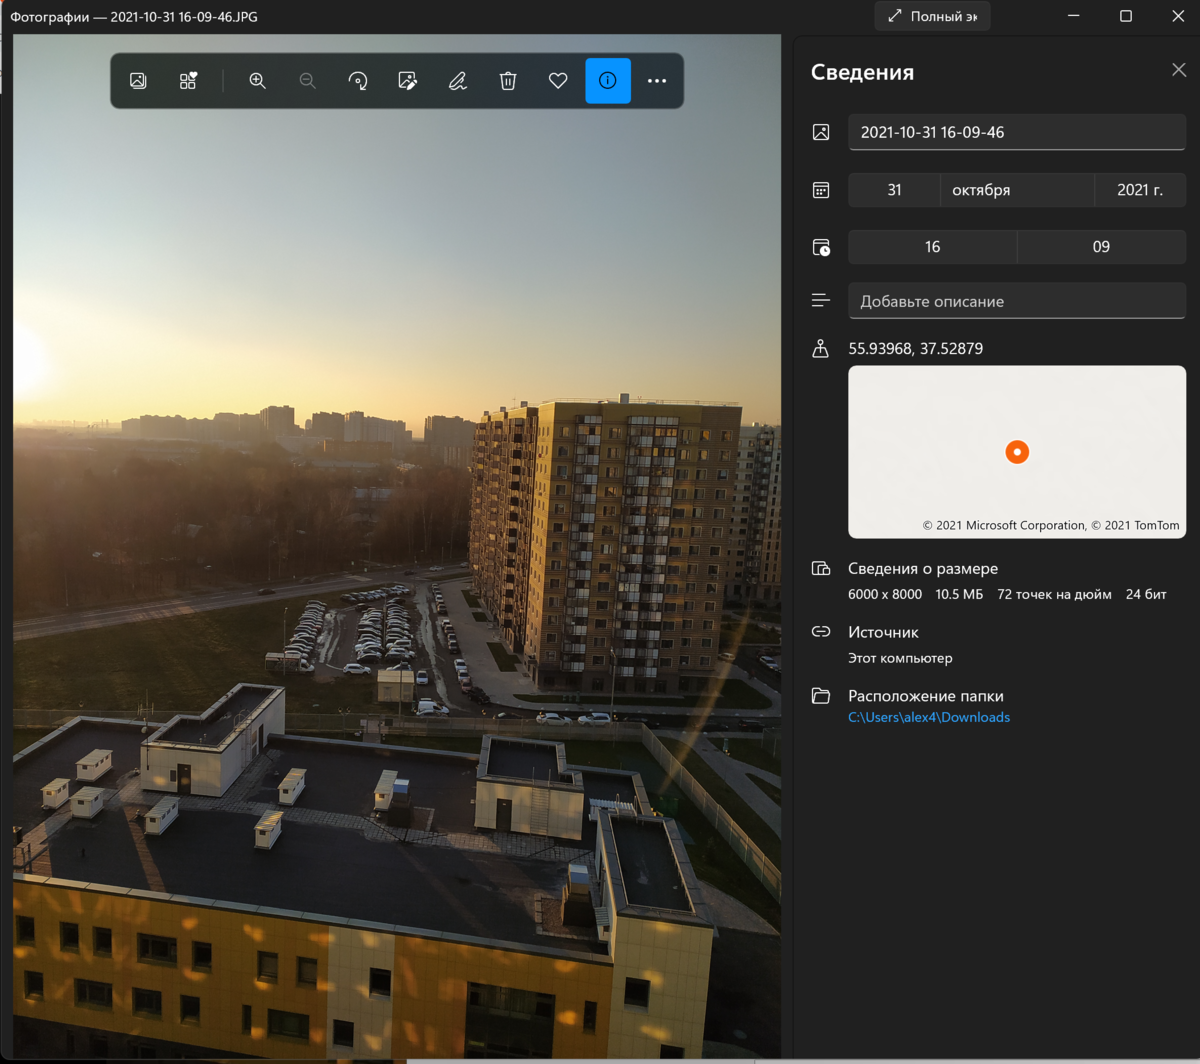Screen dimensions: 1200x1064
Task: Toggle the info panel button
Action: click(x=608, y=81)
